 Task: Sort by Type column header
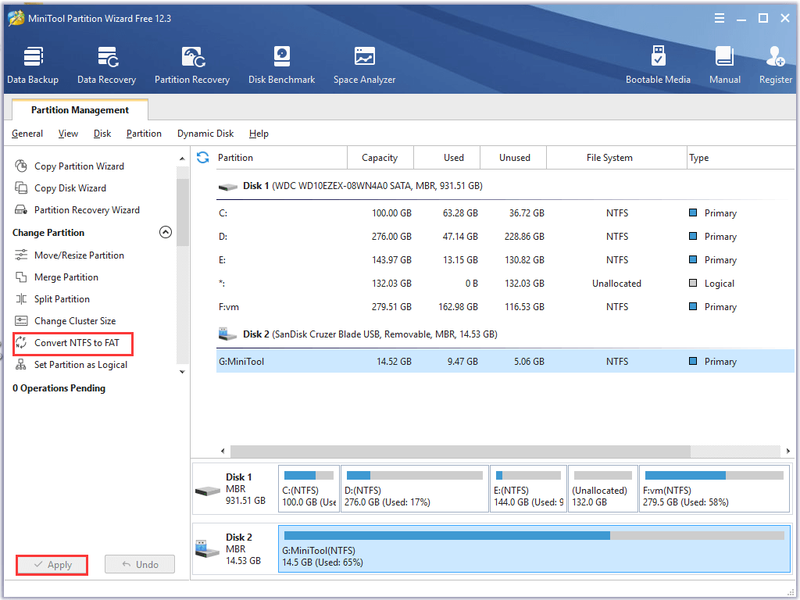(x=741, y=158)
